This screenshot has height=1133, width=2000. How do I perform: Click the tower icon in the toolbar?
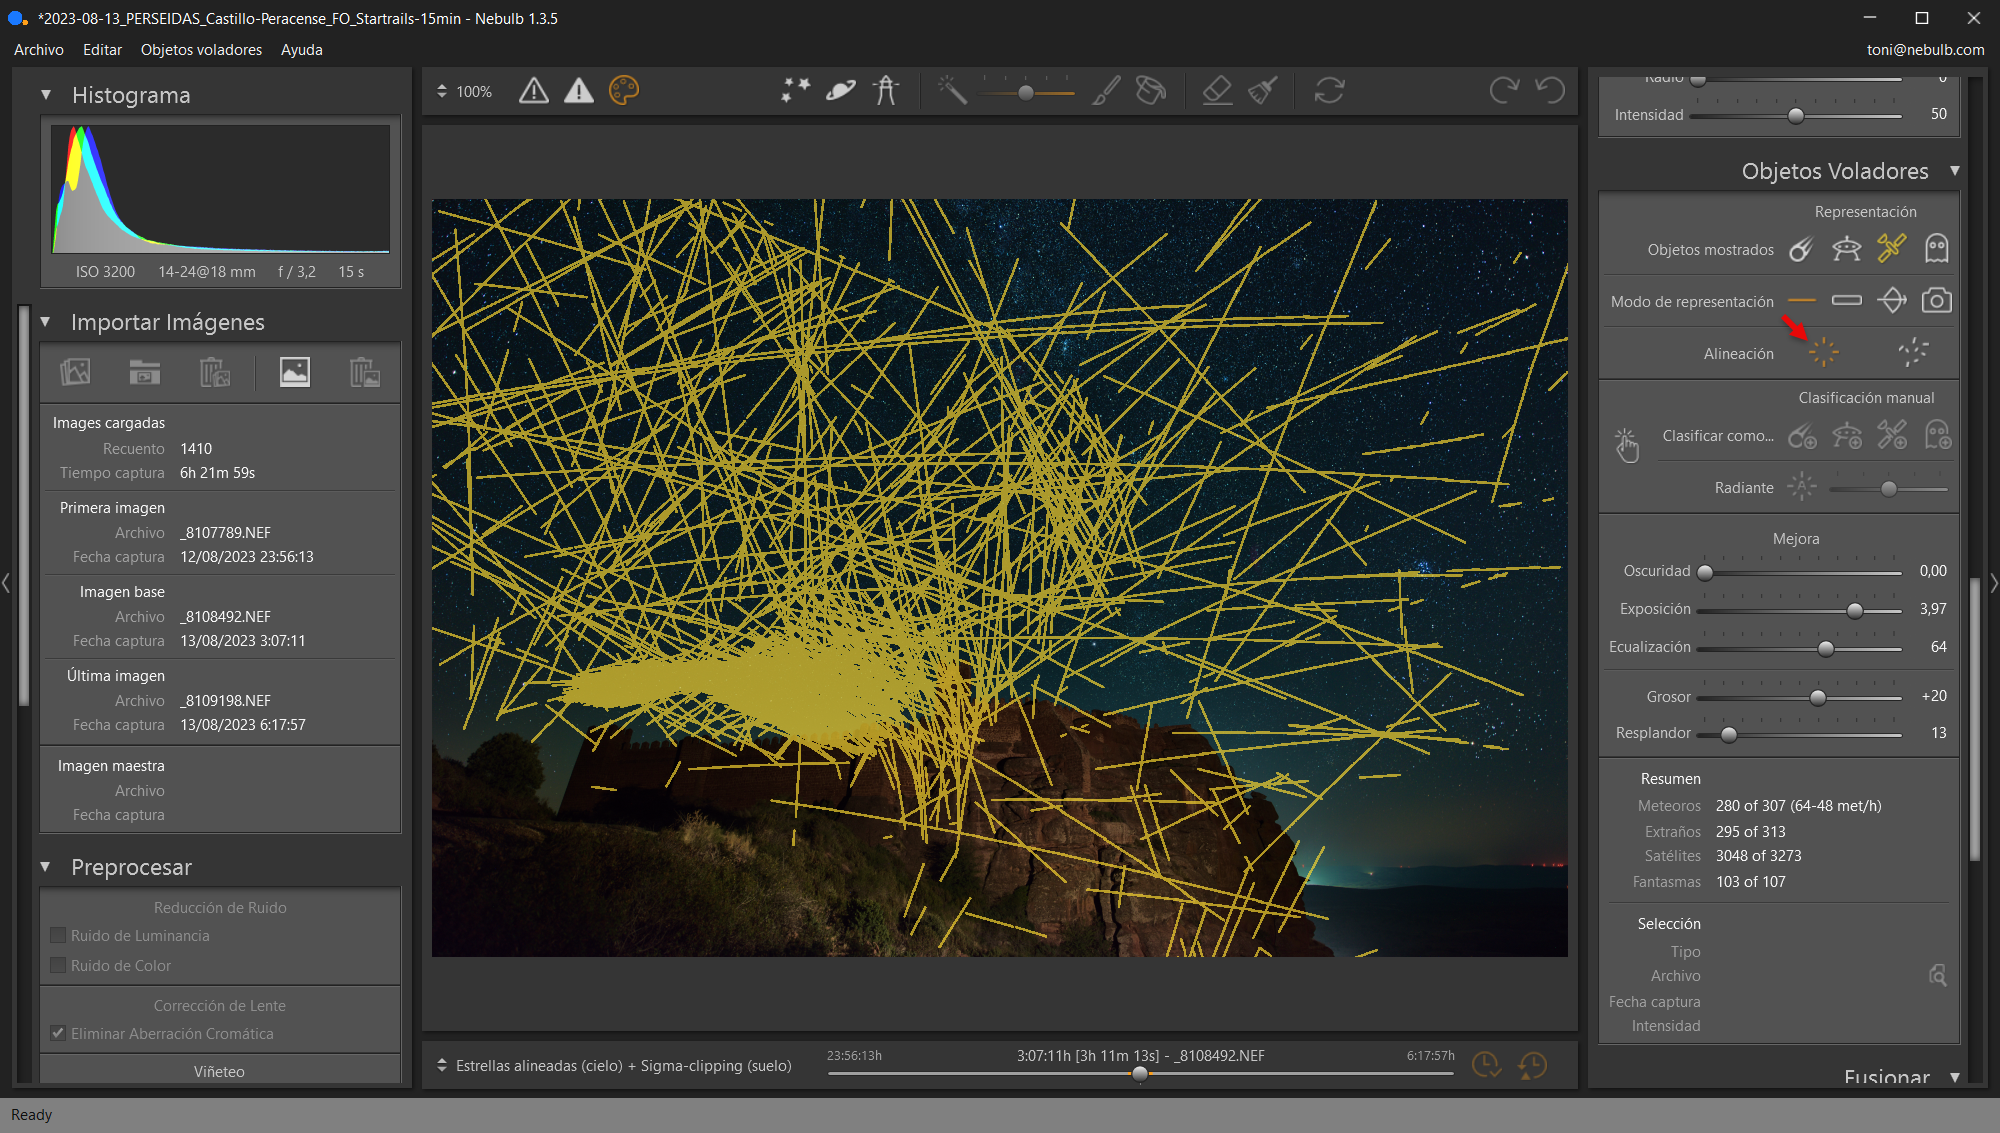886,91
